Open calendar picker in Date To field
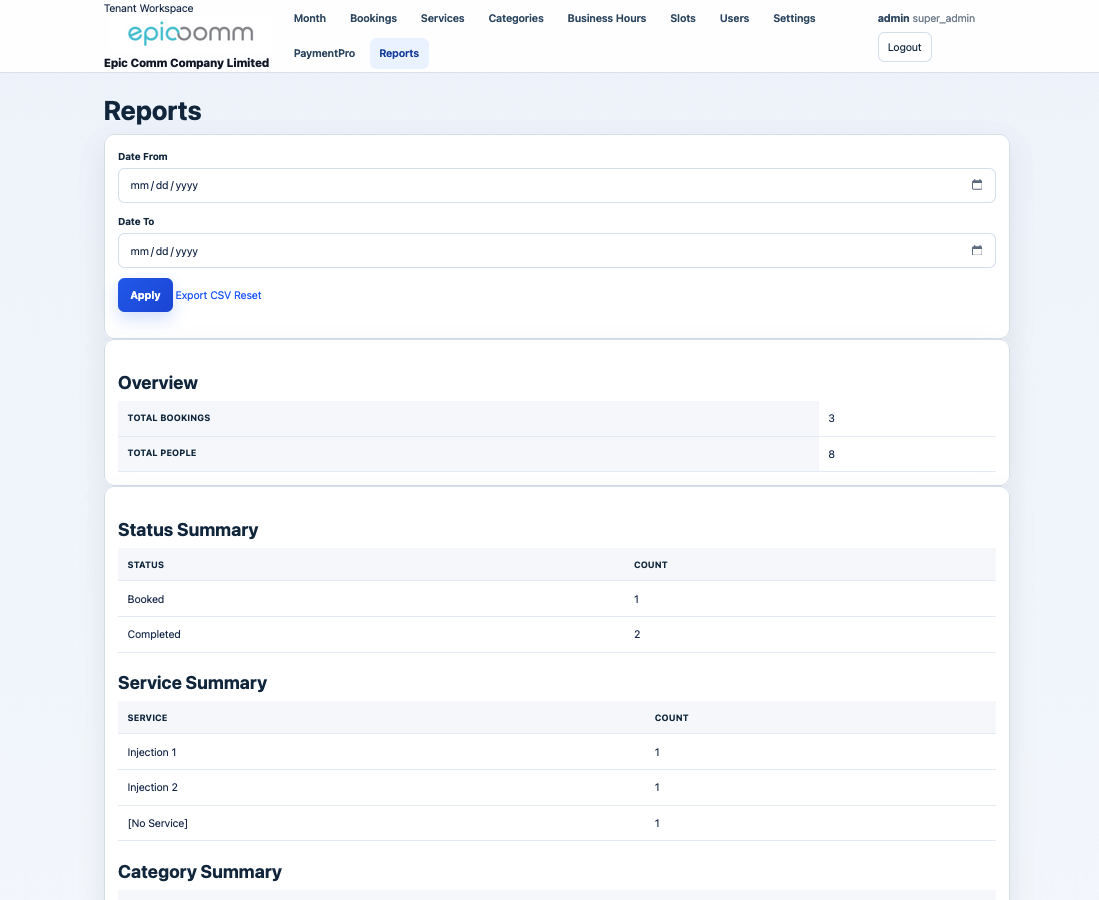This screenshot has width=1099, height=900. click(977, 250)
